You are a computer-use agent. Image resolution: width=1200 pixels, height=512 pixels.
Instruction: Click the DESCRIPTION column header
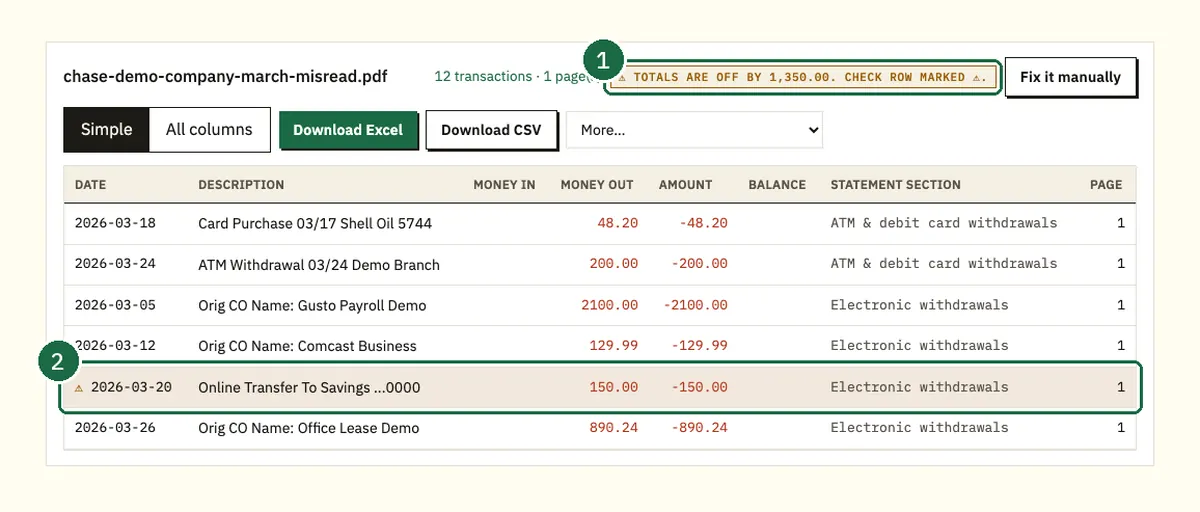241,185
